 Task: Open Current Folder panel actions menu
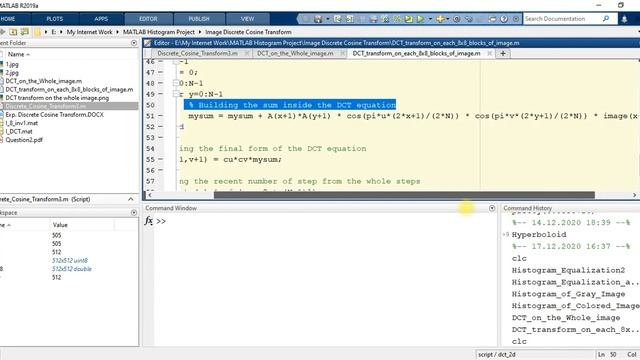point(134,43)
